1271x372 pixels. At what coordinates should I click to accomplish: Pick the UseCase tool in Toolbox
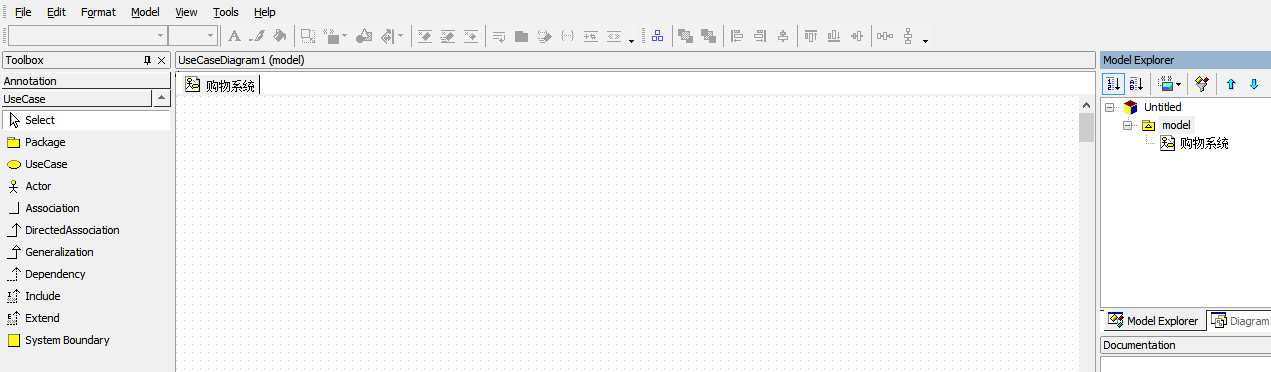[86, 164]
